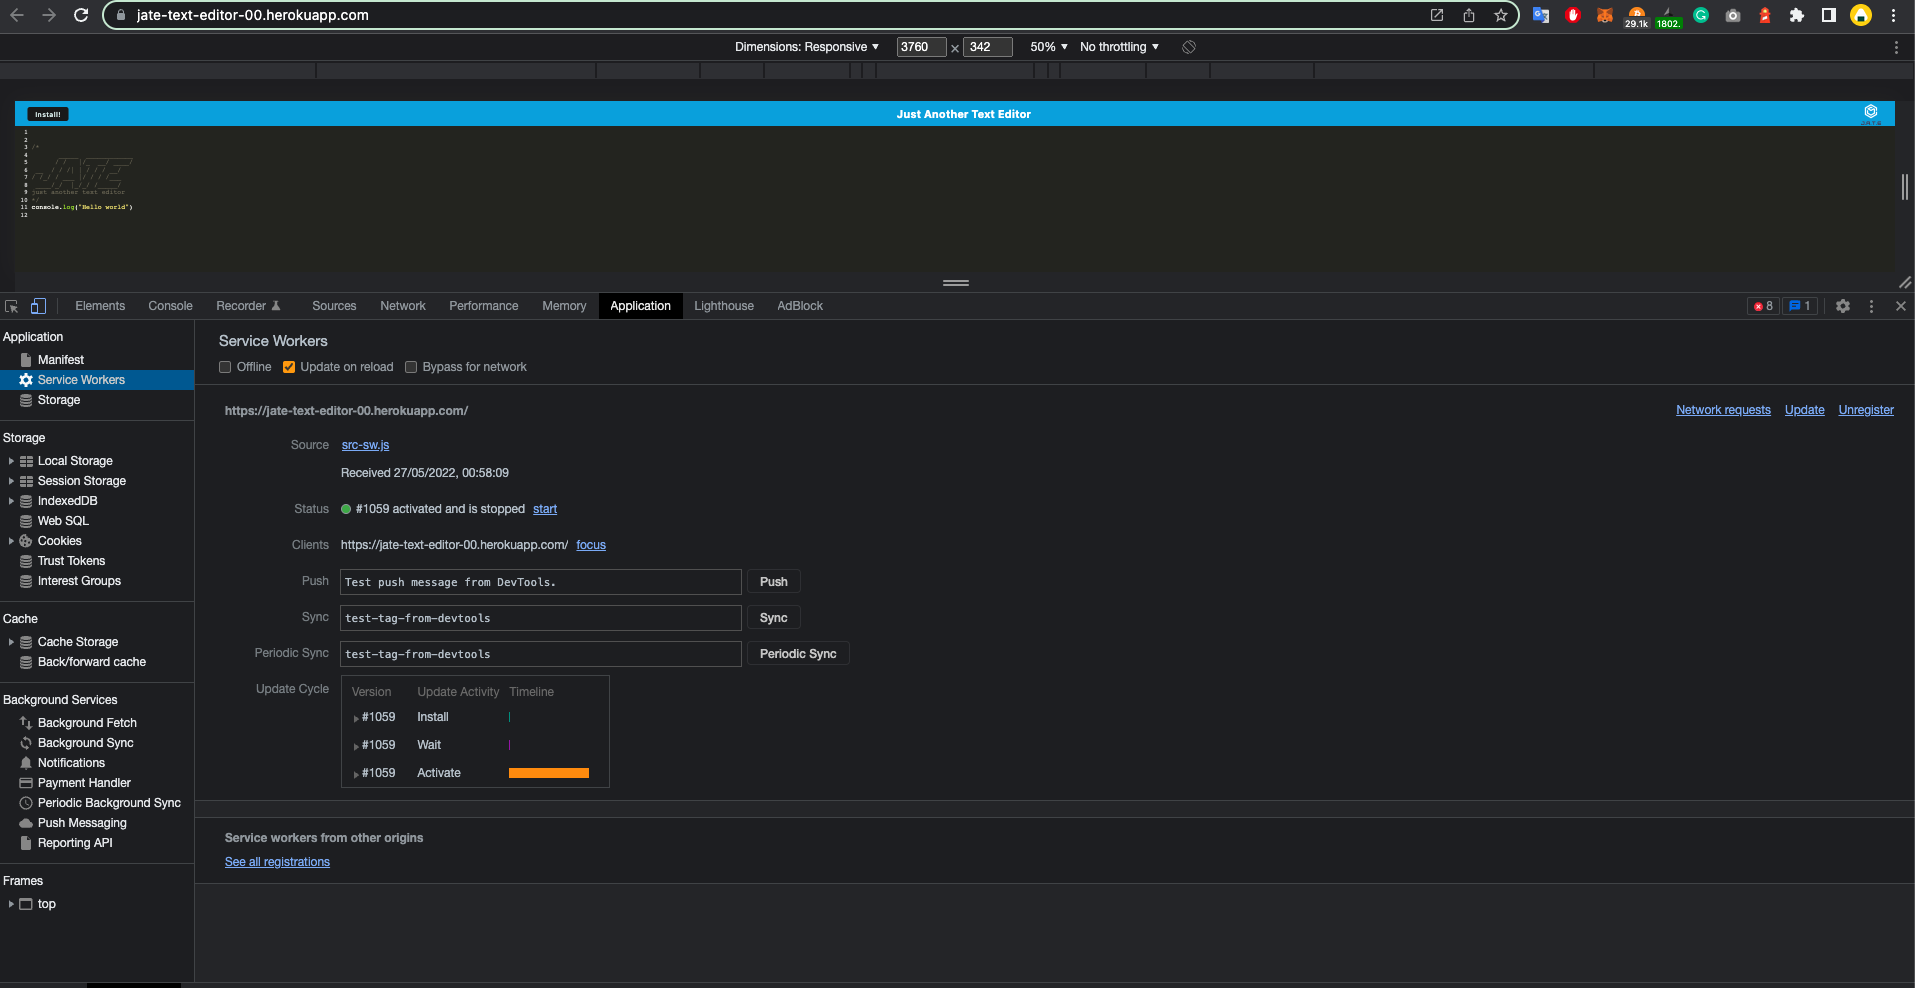Click the Sync tag input field
This screenshot has width=1915, height=988.
pyautogui.click(x=539, y=617)
